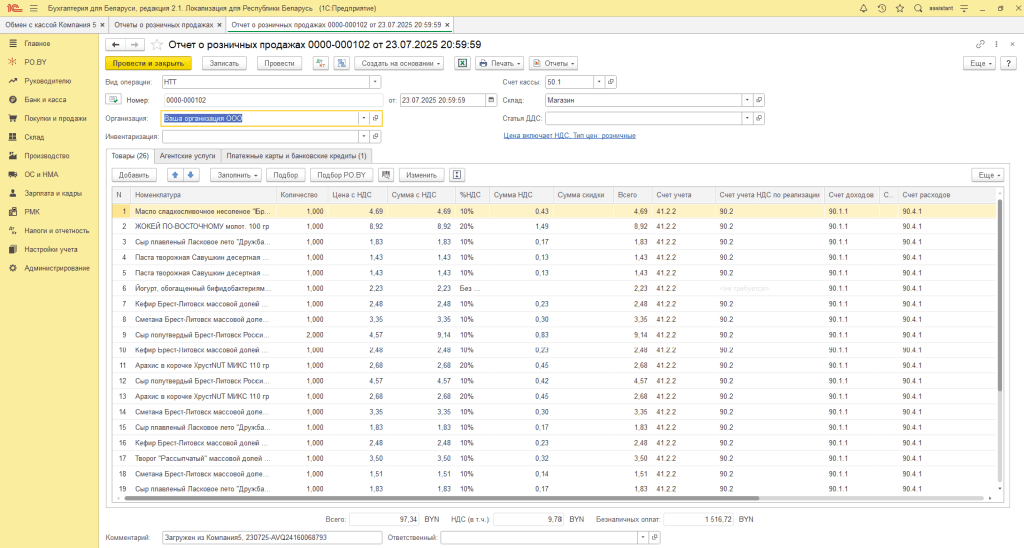Open the notifications bell icon
This screenshot has height=548, width=1024.
point(863,8)
